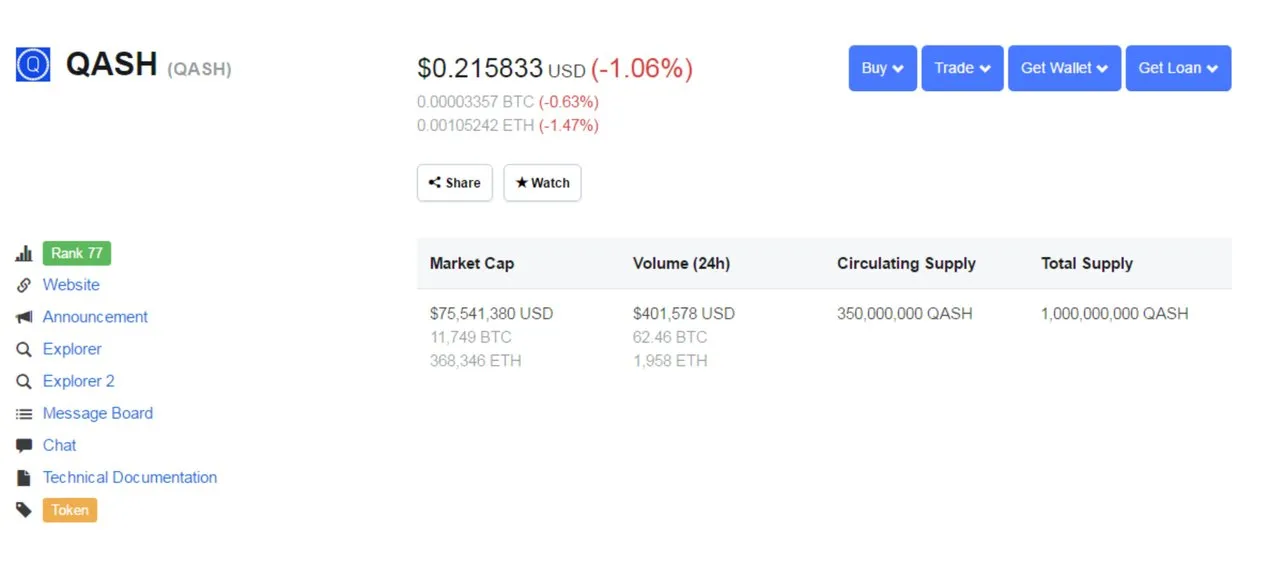Click the Share button

point(455,183)
